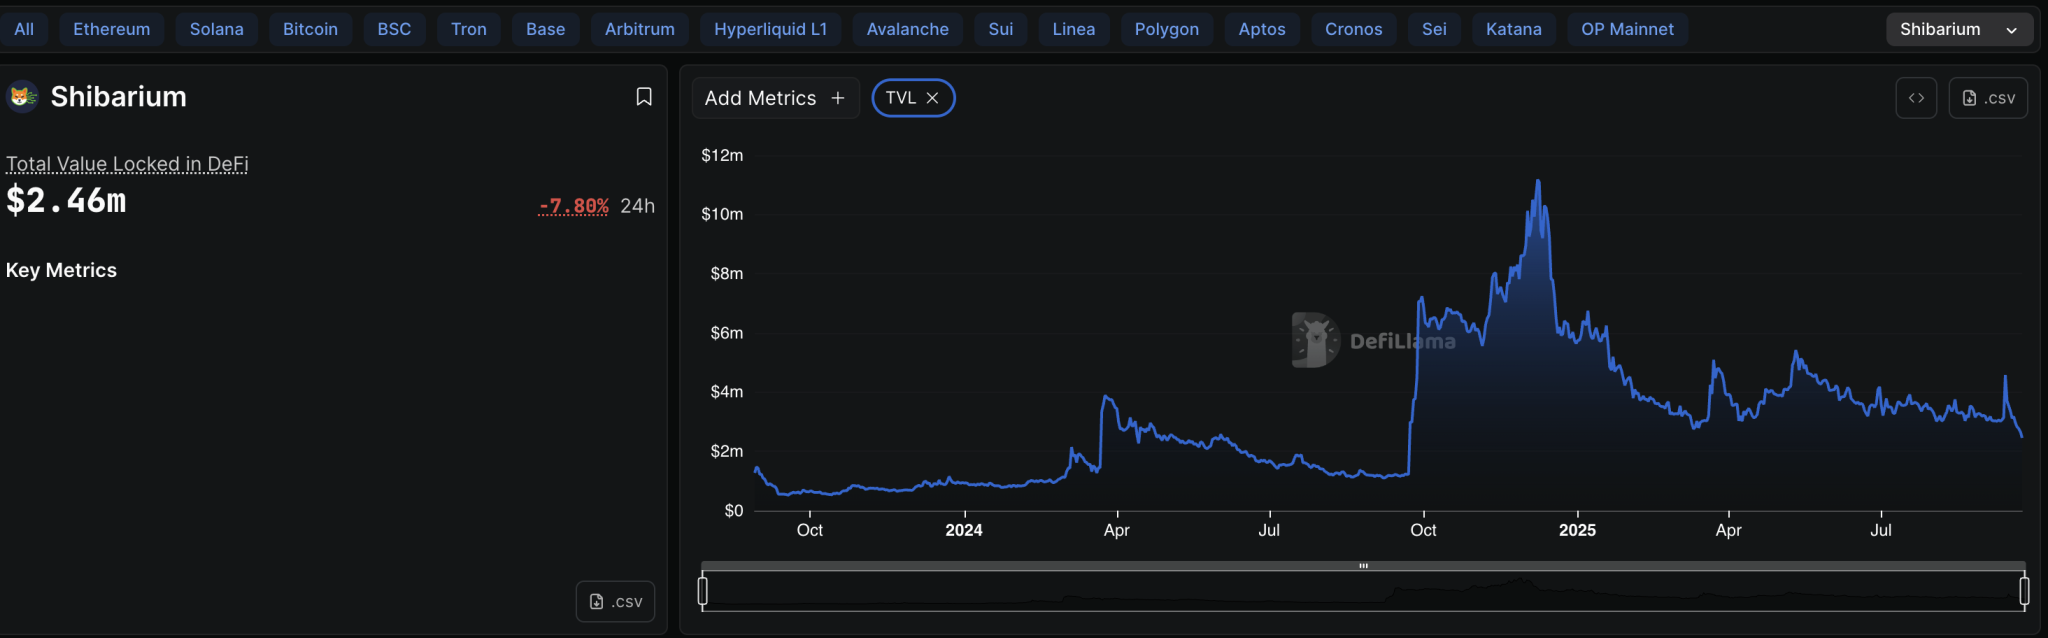The height and width of the screenshot is (638, 2048).
Task: Open the Hyperliquid L1 chain page
Action: (x=771, y=29)
